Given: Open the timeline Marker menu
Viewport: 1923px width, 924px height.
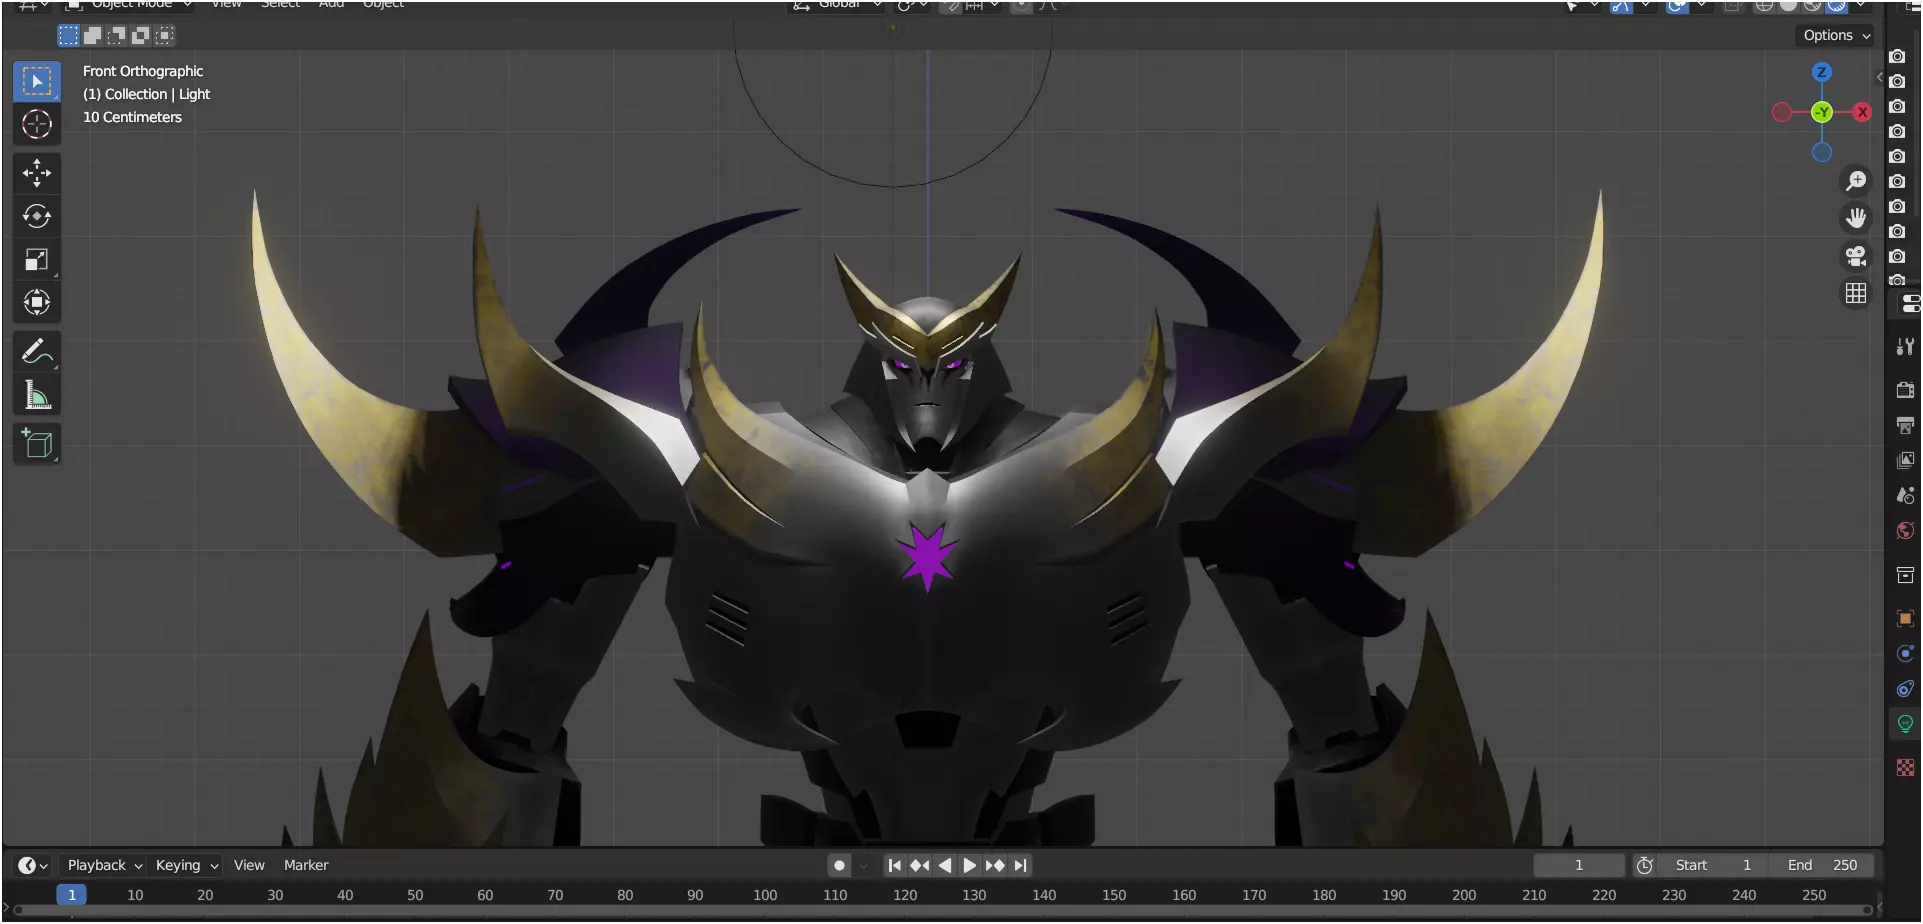Looking at the screenshot, I should tap(306, 866).
